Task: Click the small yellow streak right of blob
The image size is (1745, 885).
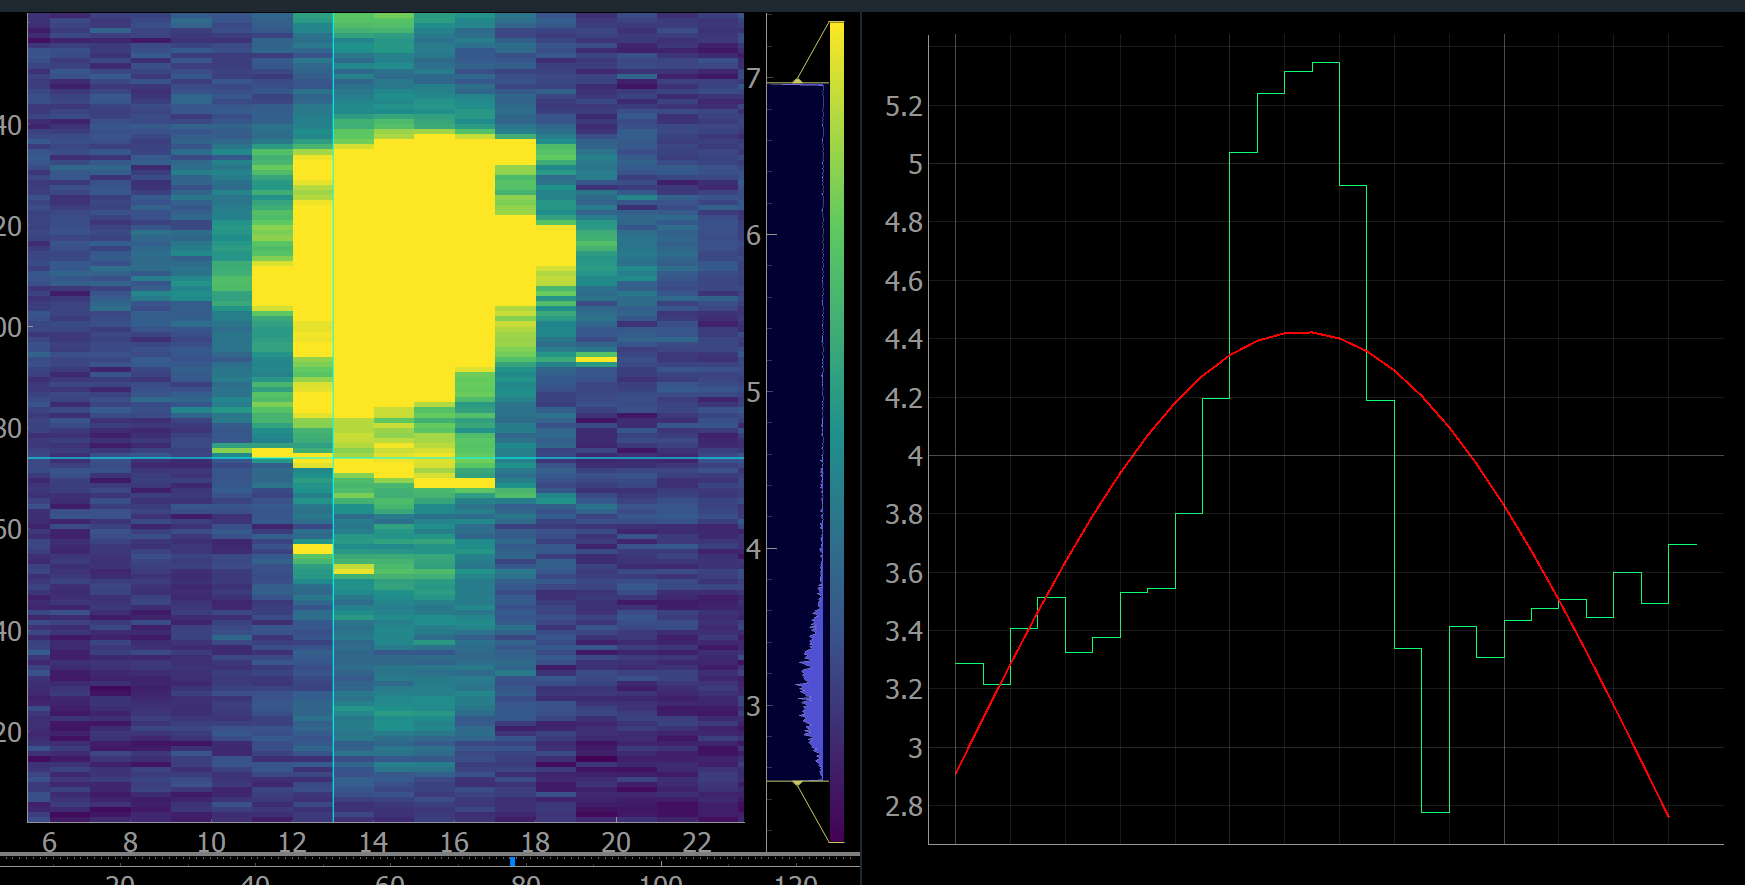Action: tap(596, 357)
